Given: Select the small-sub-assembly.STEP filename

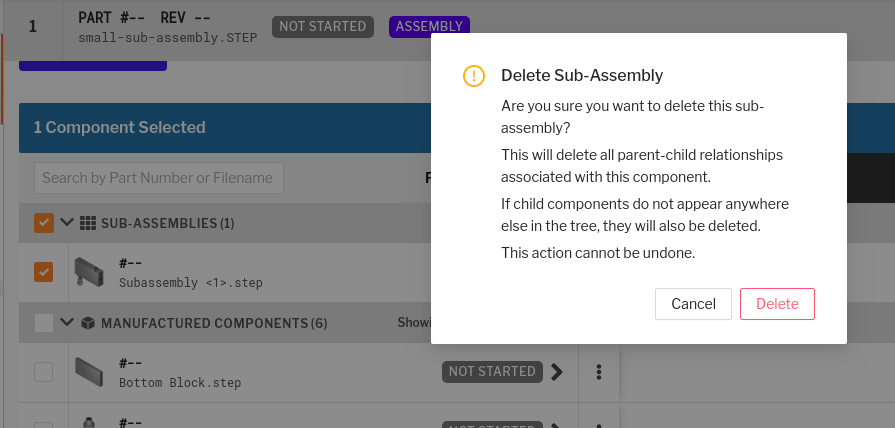Looking at the screenshot, I should pos(167,38).
